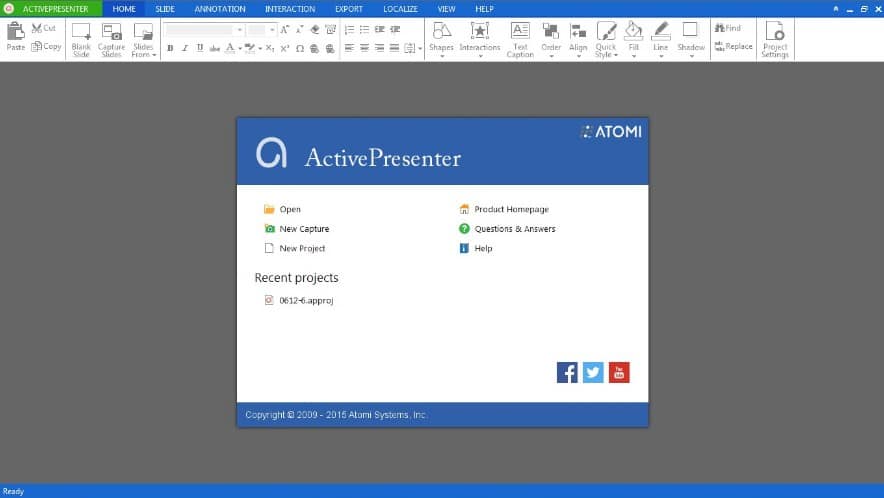Toggle Underline formatting
This screenshot has height=498, width=884.
click(200, 49)
